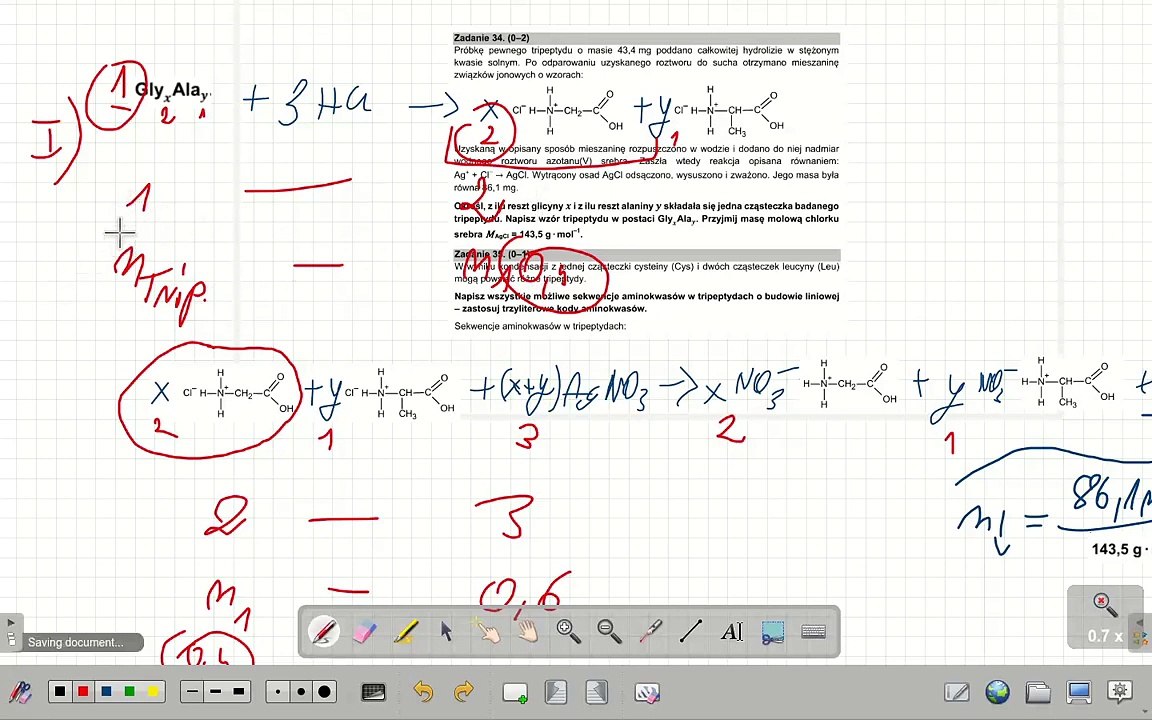This screenshot has width=1152, height=720.
Task: Pick the yellow pen color
Action: [x=153, y=691]
